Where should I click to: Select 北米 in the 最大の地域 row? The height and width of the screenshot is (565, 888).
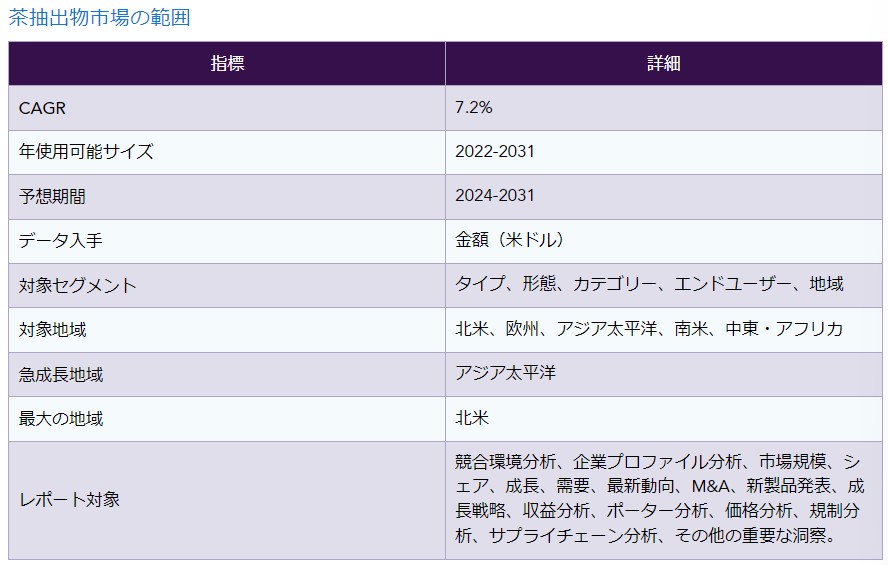pyautogui.click(x=472, y=418)
